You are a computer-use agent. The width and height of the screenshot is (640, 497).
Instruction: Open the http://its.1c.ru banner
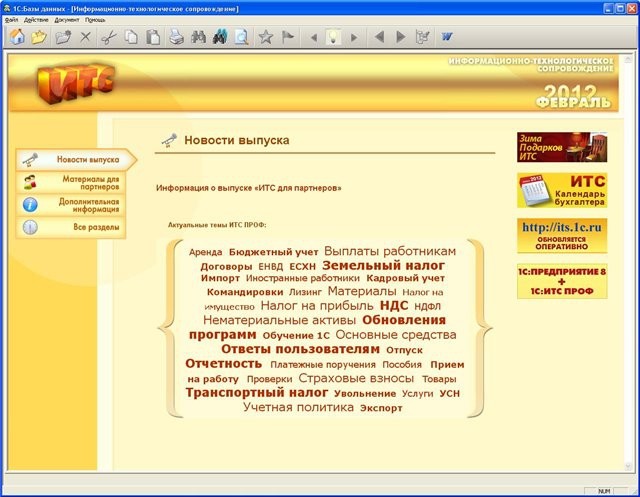coord(562,235)
